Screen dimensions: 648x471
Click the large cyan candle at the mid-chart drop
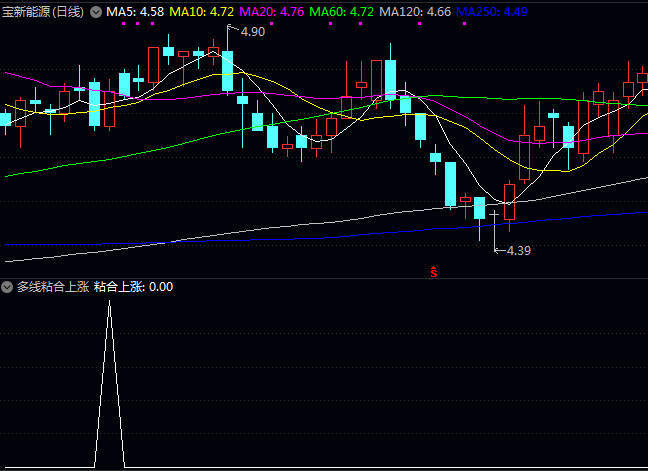pos(451,182)
